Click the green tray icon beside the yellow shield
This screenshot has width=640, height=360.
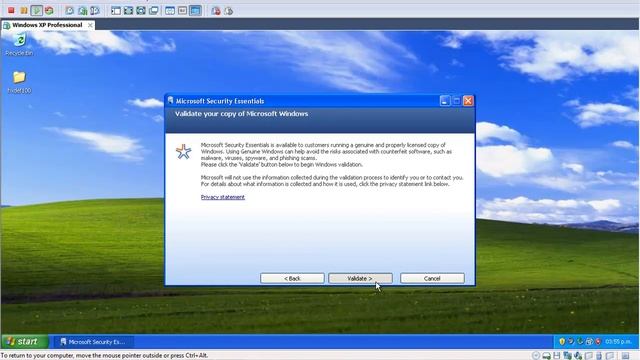580,341
